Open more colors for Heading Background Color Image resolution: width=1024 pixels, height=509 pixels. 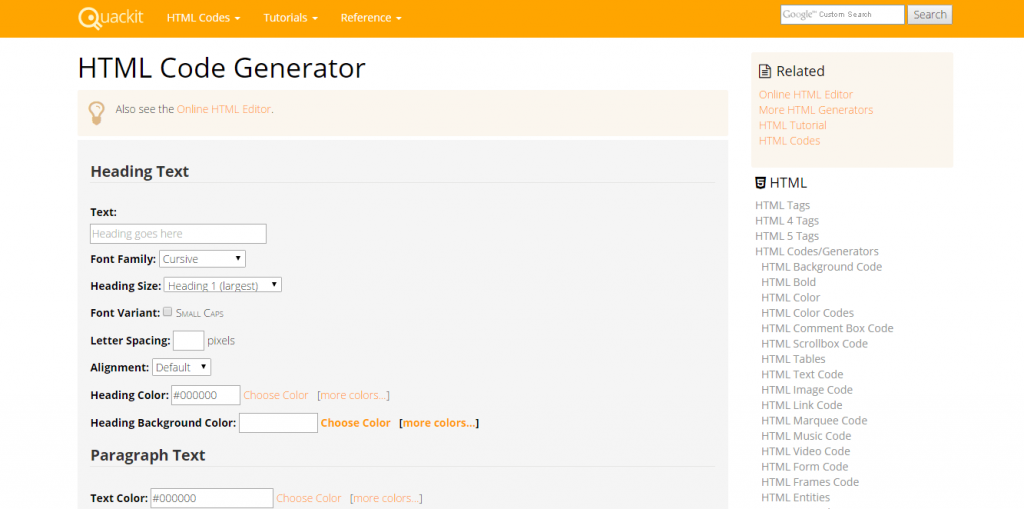coord(439,423)
